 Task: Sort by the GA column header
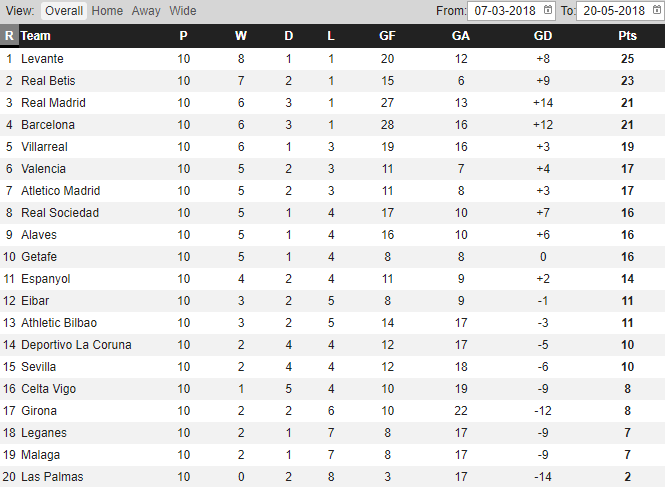pos(461,36)
